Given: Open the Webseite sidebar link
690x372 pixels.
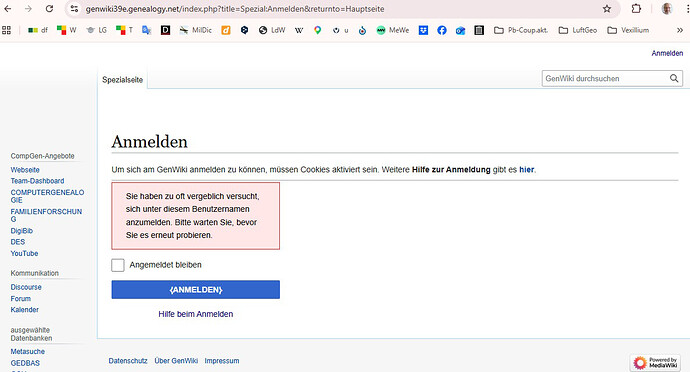Looking at the screenshot, I should click(25, 170).
